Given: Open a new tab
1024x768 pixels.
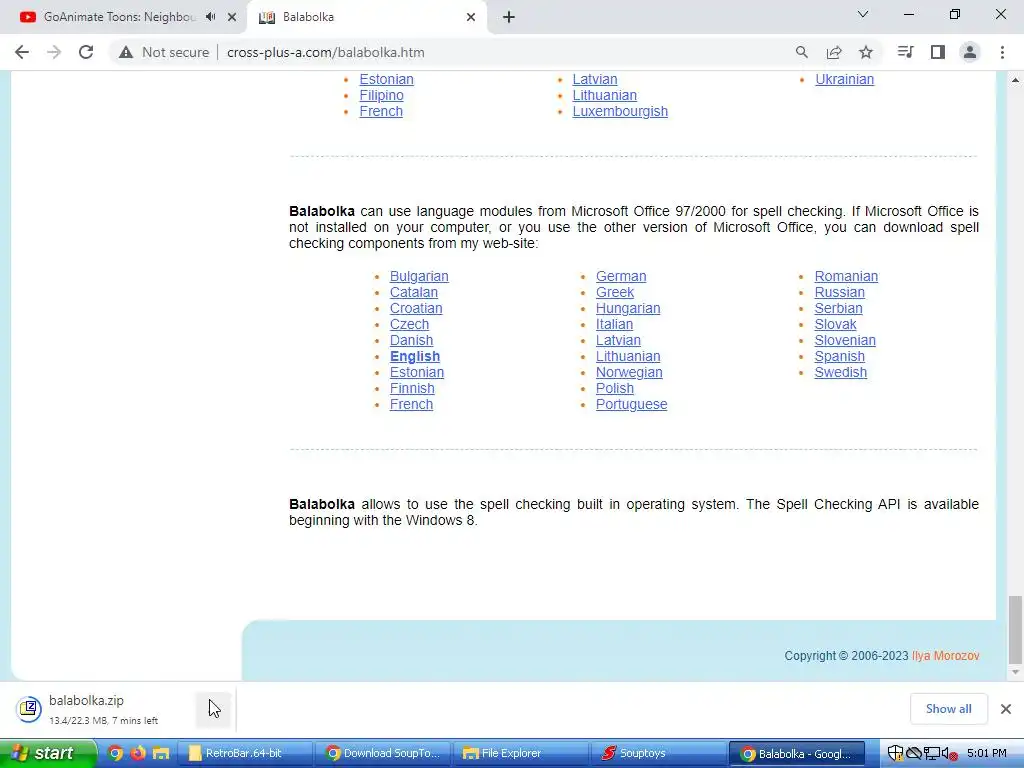Looking at the screenshot, I should click(x=509, y=17).
